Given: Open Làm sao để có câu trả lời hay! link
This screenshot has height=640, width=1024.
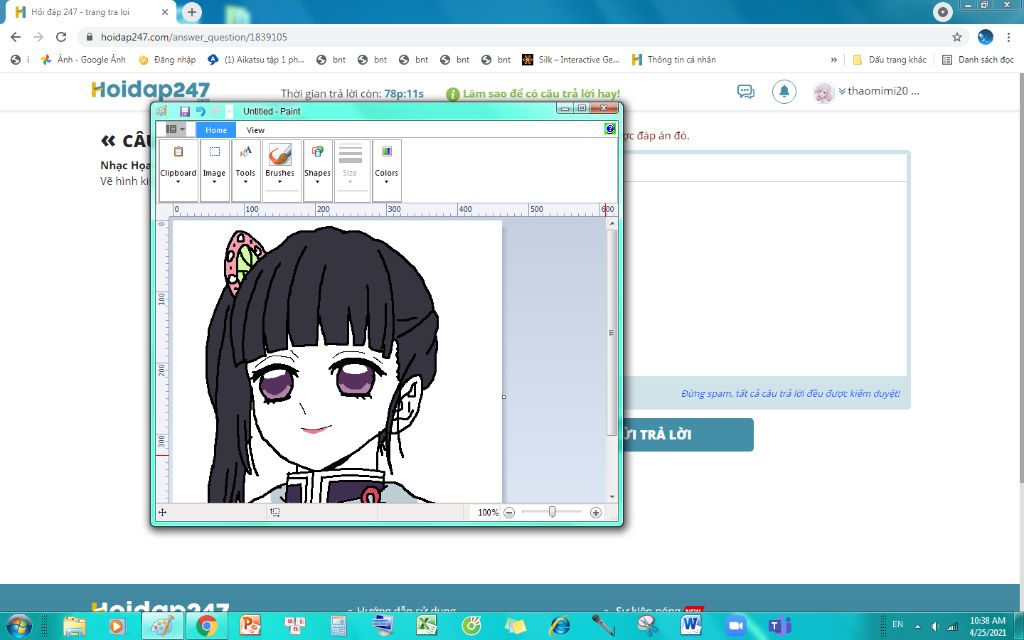Looking at the screenshot, I should pos(533,94).
